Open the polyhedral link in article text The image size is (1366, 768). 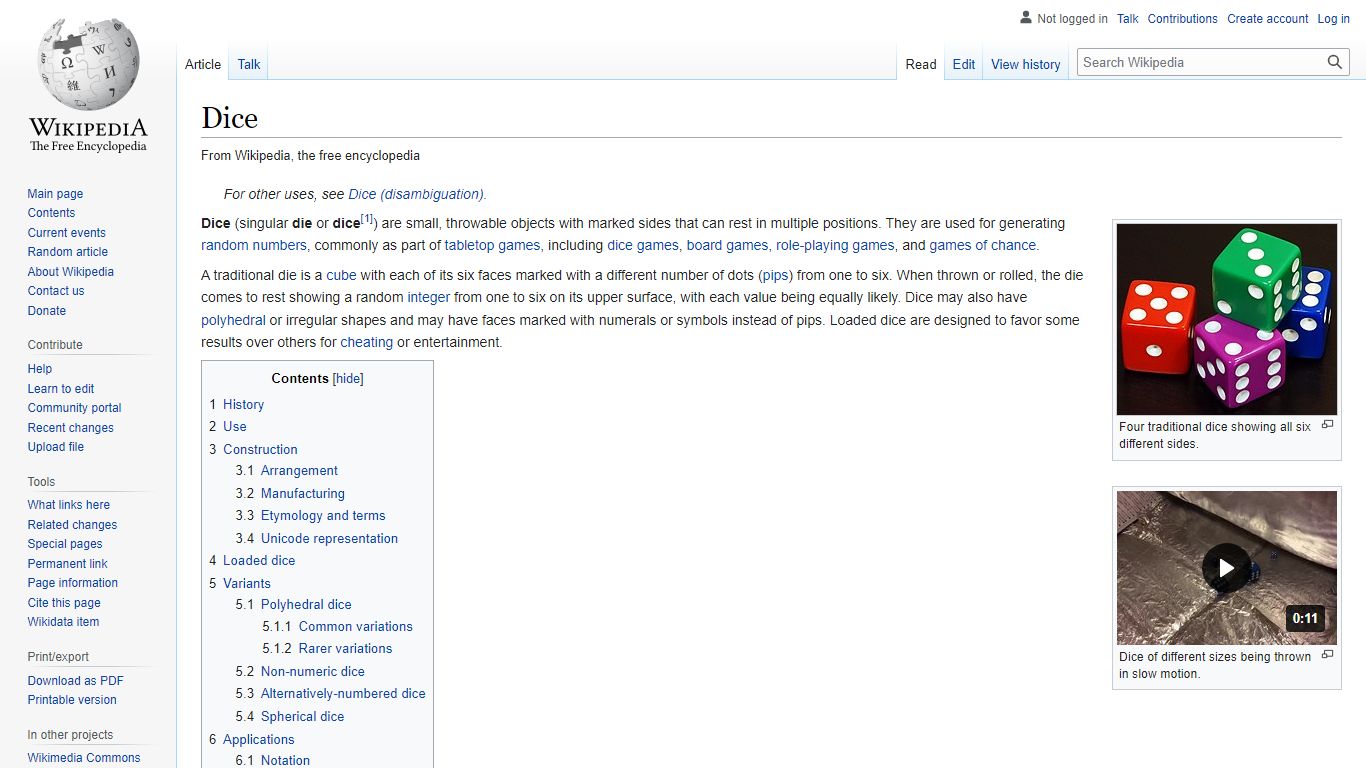click(x=233, y=320)
